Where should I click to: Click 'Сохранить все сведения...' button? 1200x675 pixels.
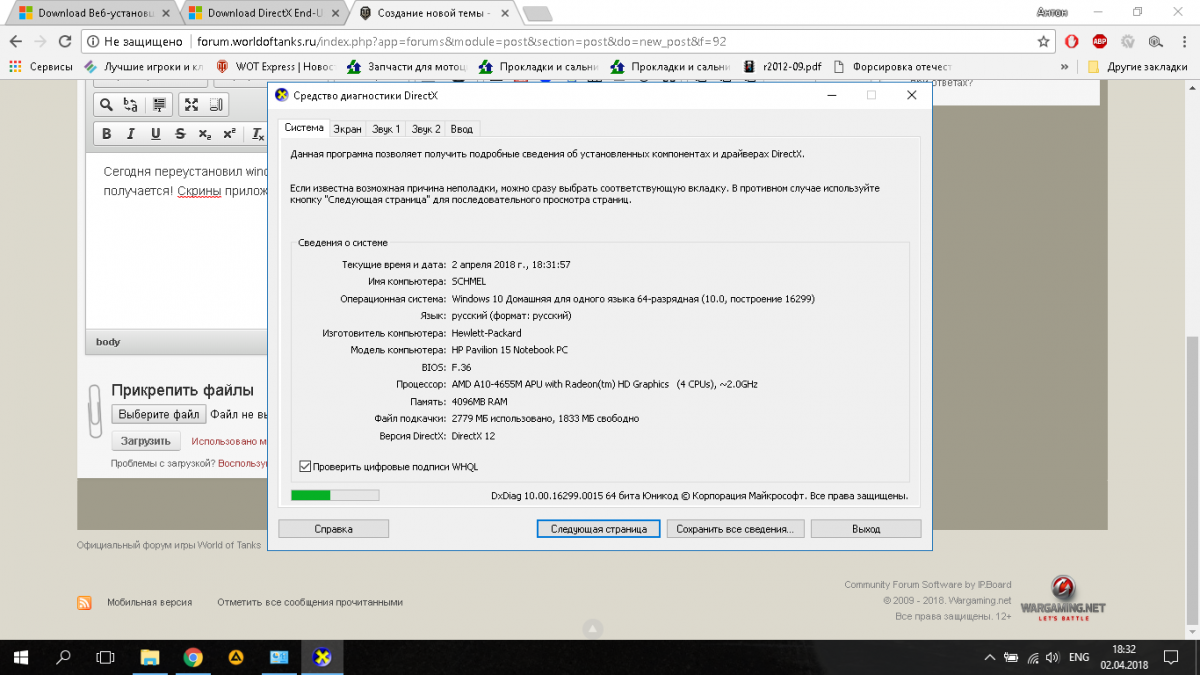(x=734, y=529)
